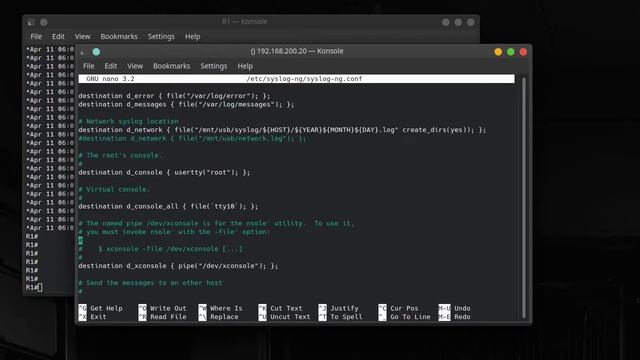Click the Undo shortcut in nano footer
The height and width of the screenshot is (360, 640).
tap(454, 308)
